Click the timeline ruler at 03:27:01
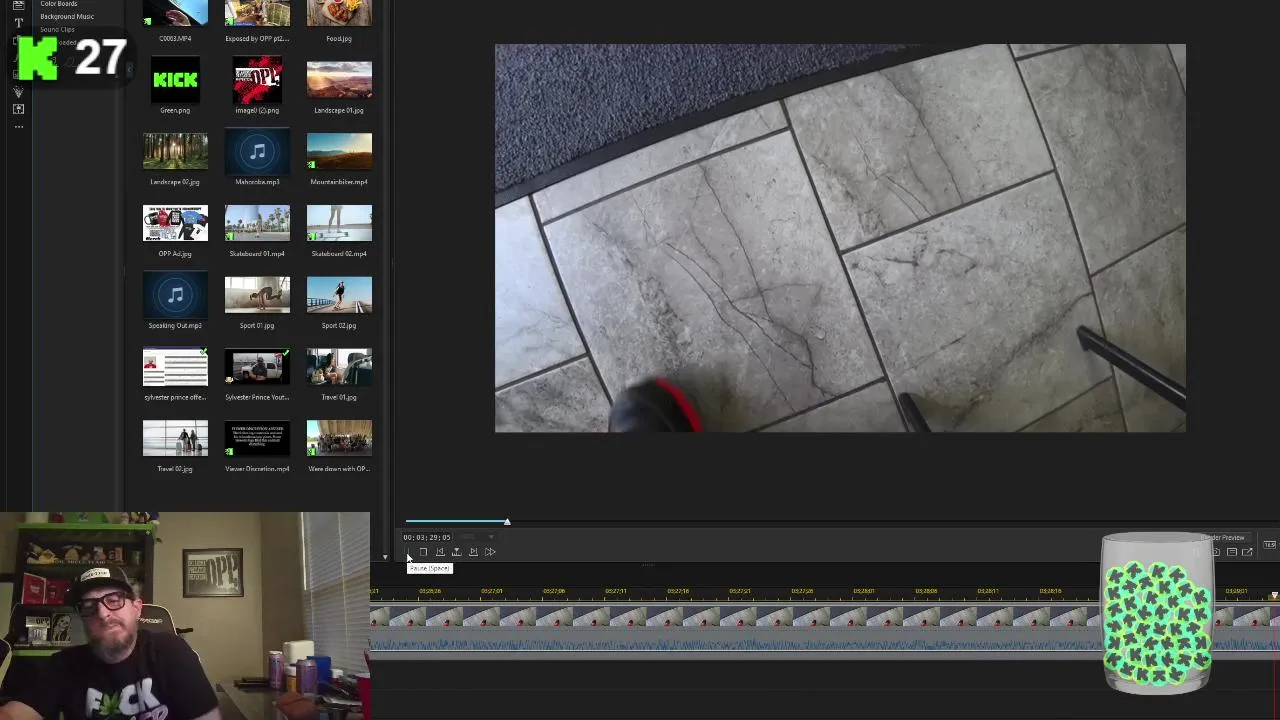1280x720 pixels. [492, 591]
